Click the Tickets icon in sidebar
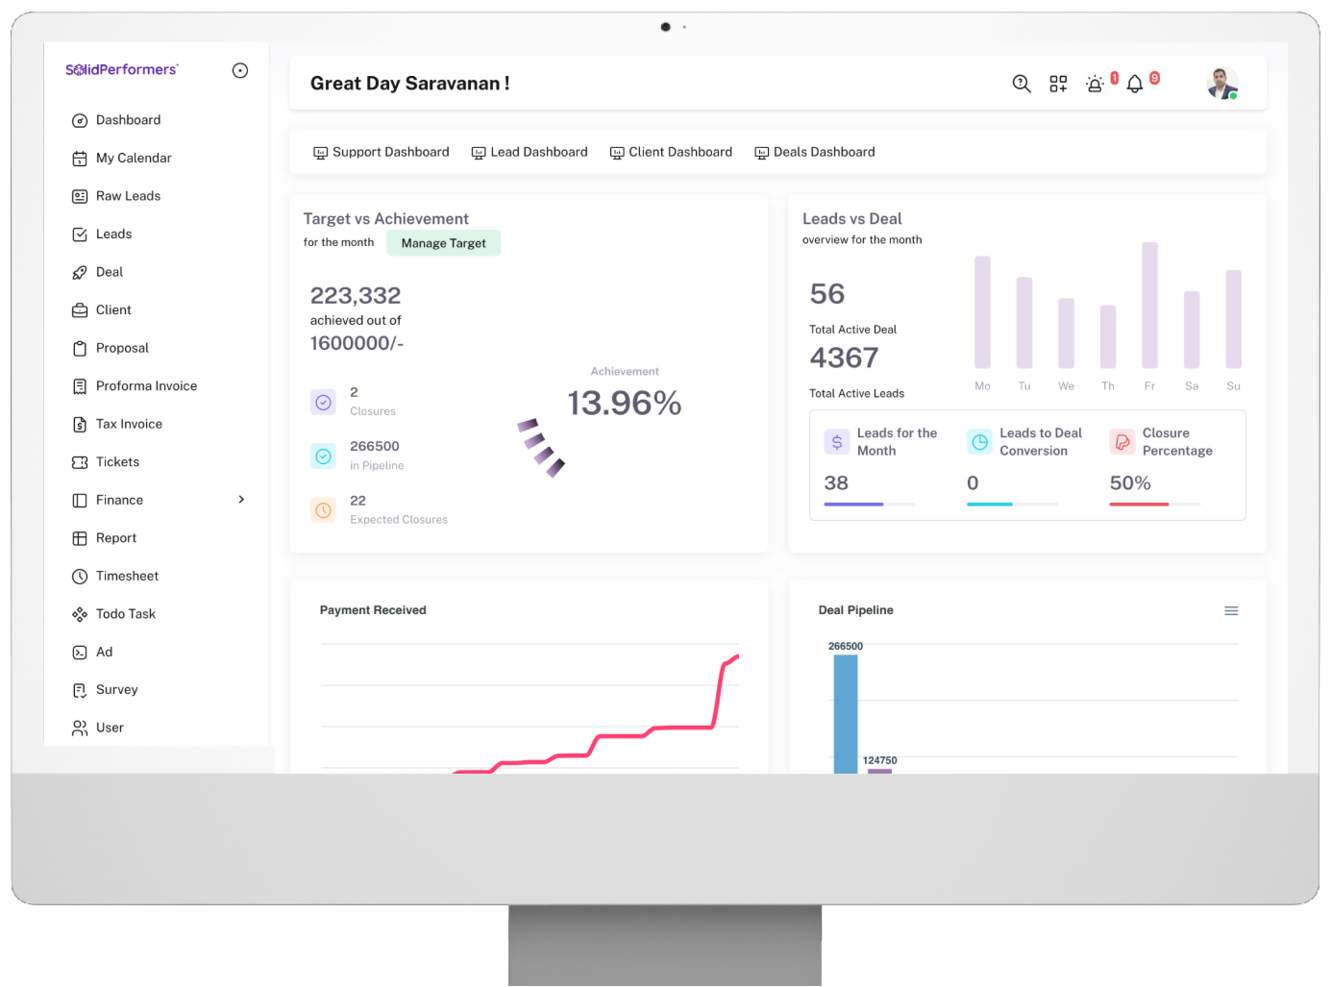Image resolution: width=1331 pixels, height=987 pixels. pos(80,462)
